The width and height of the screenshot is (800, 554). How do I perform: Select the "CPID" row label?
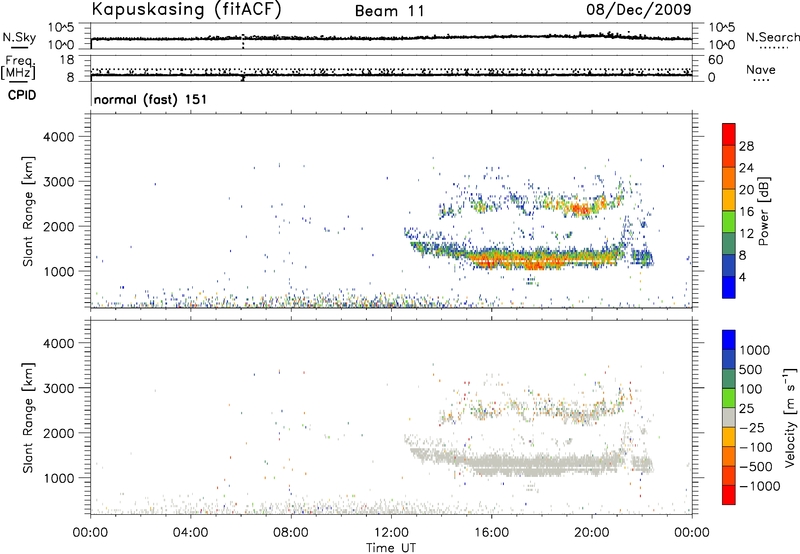pyautogui.click(x=22, y=95)
